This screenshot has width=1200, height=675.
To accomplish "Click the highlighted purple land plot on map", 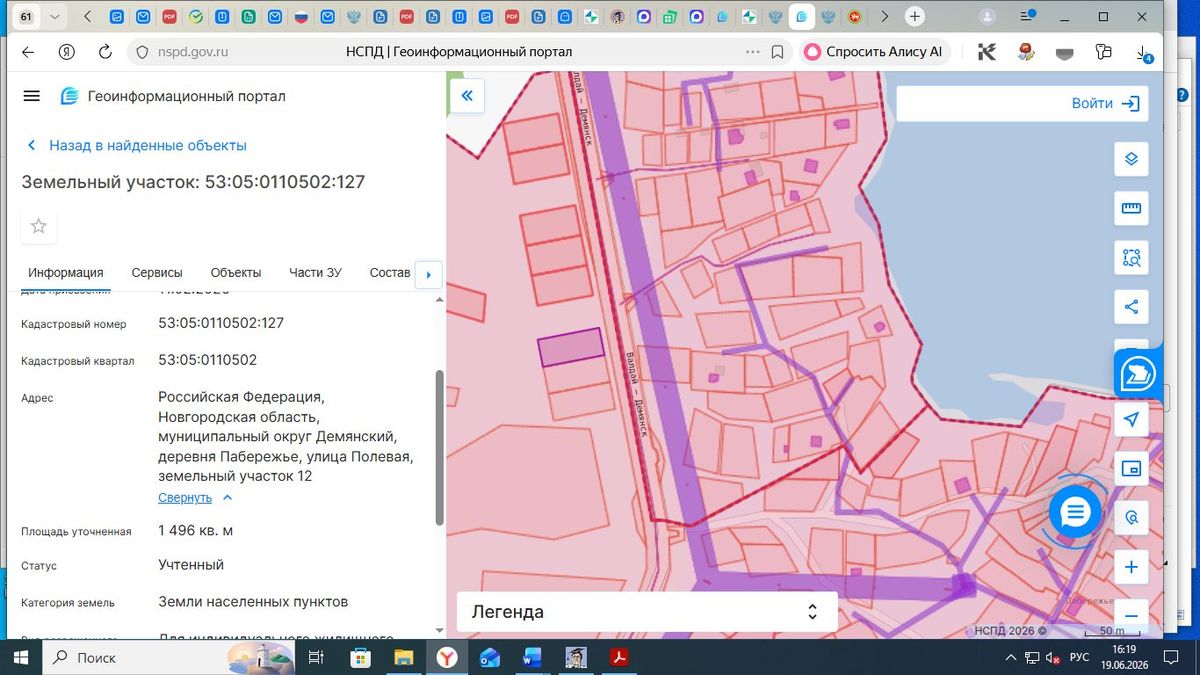I will 571,347.
